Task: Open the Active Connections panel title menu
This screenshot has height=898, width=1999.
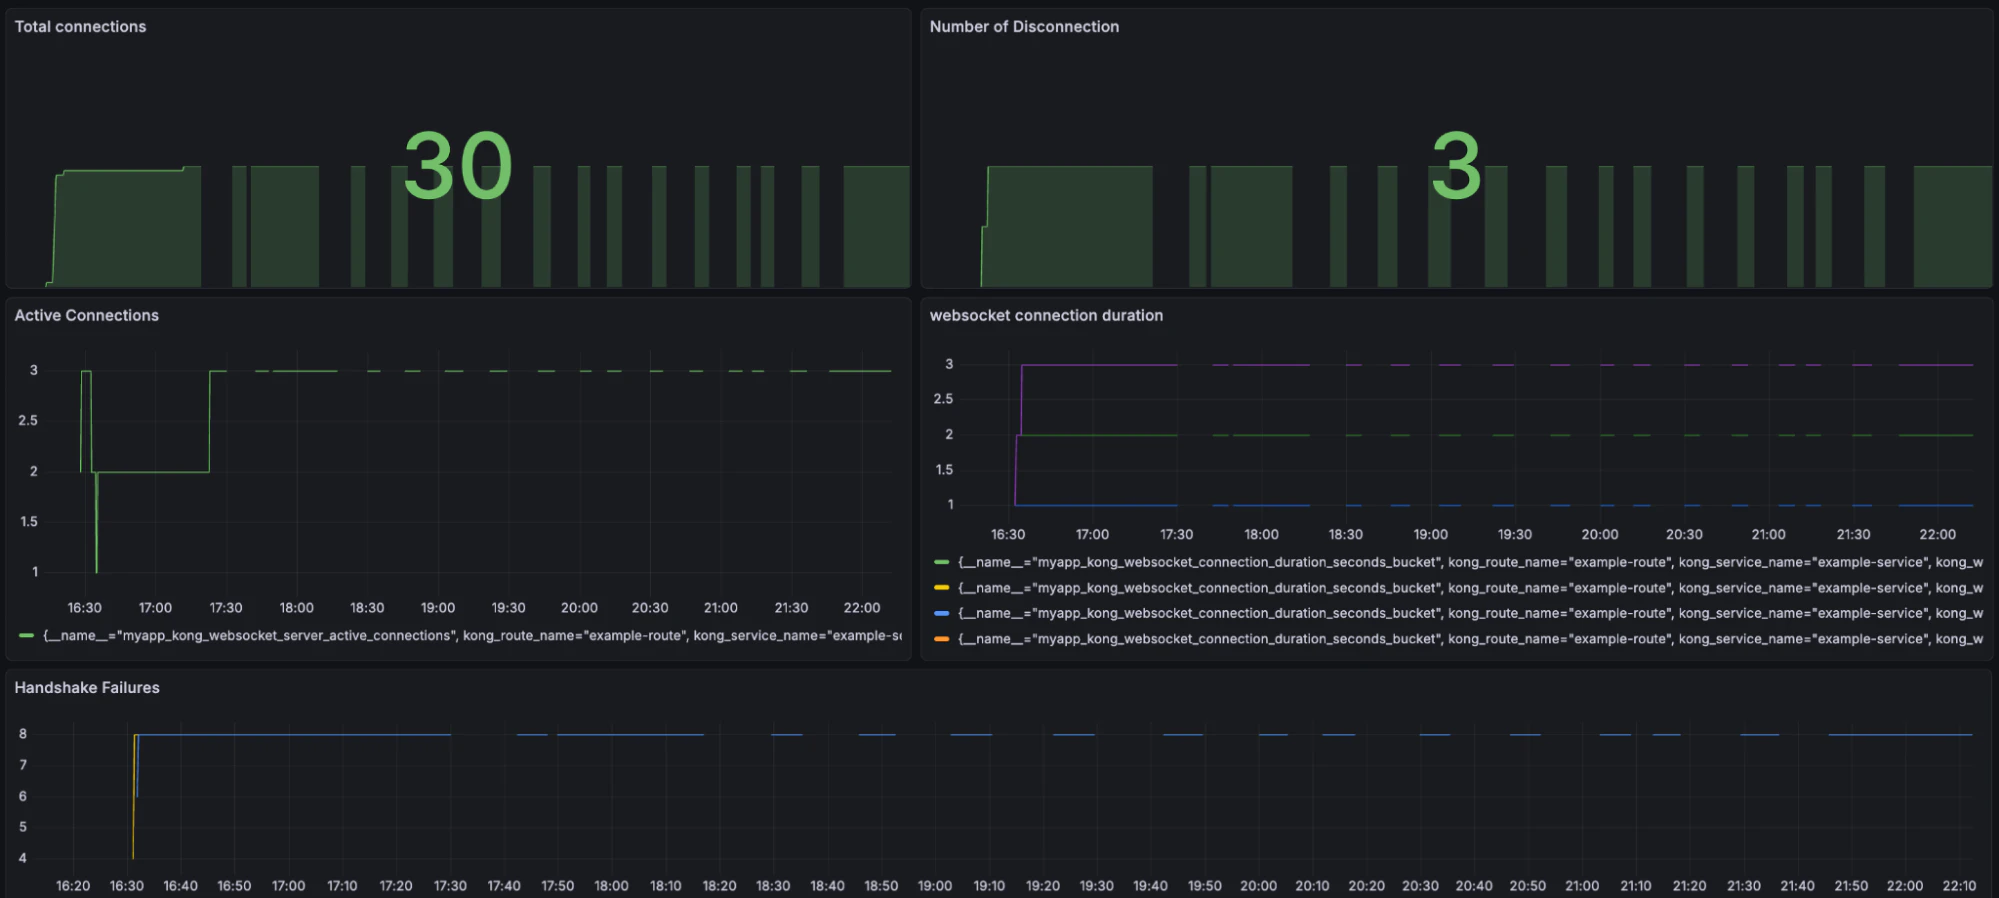Action: pos(86,315)
